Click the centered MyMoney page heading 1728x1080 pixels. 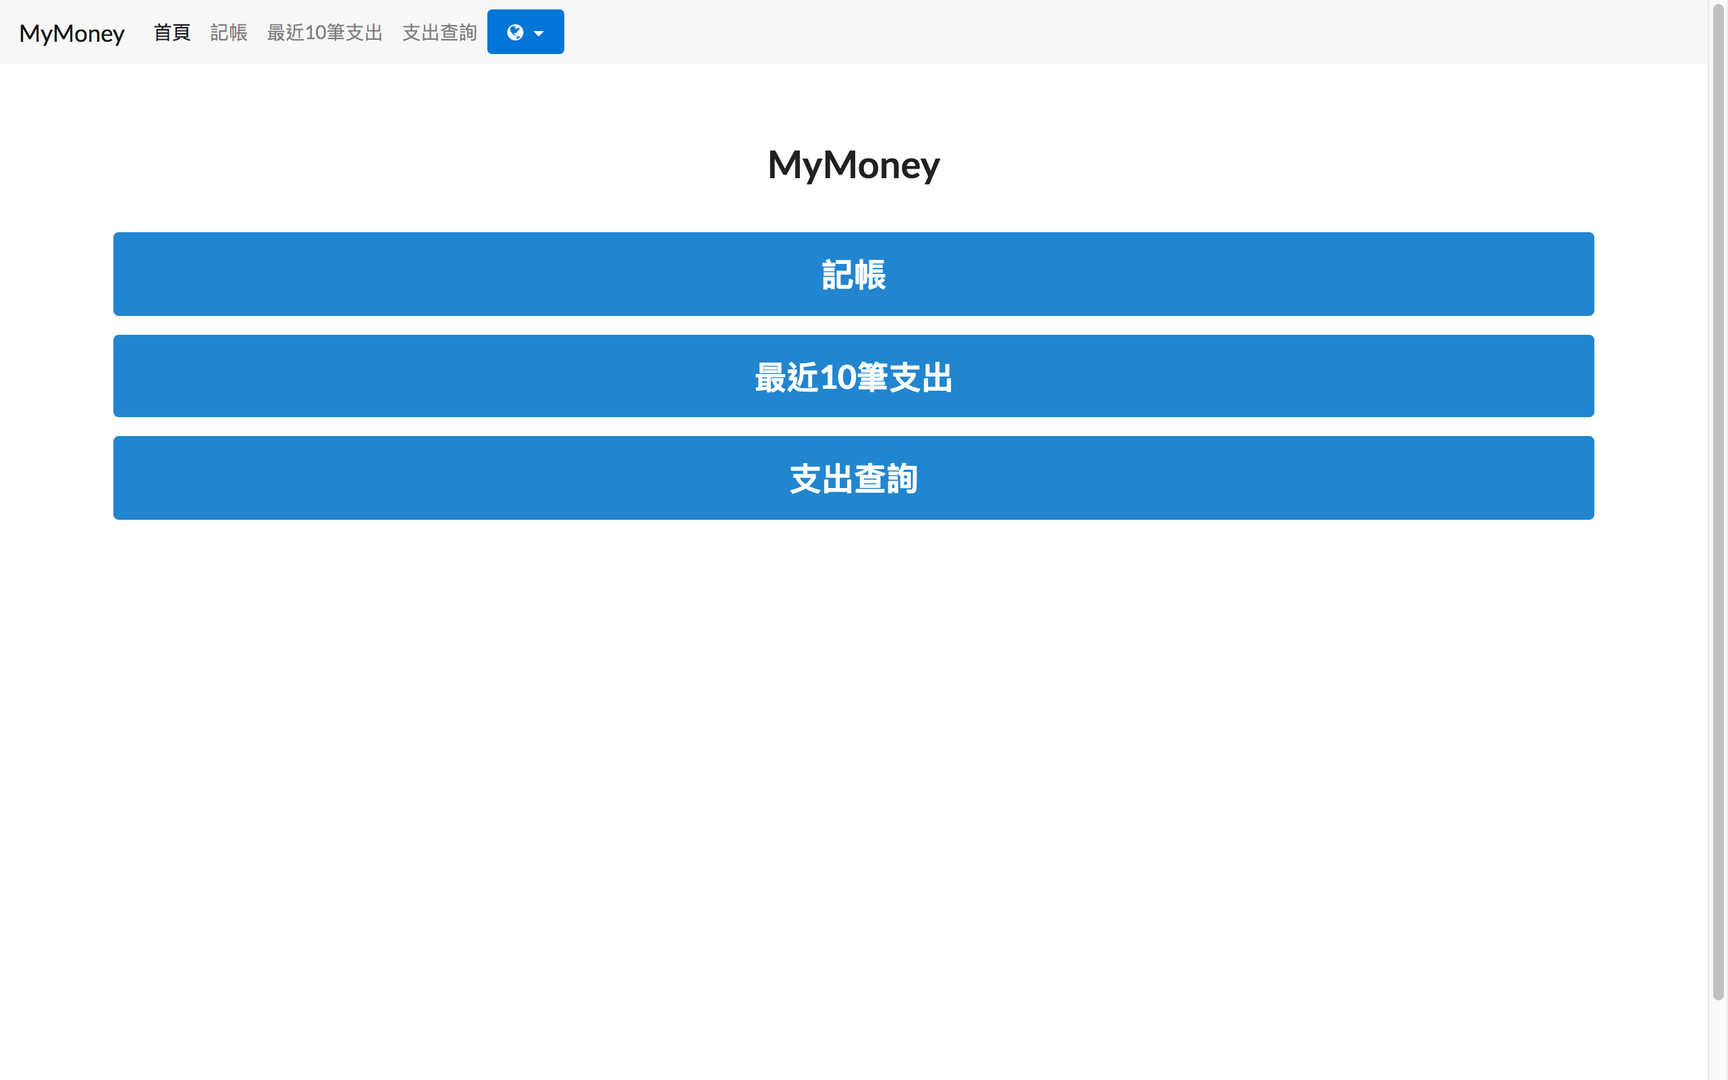[x=853, y=165]
